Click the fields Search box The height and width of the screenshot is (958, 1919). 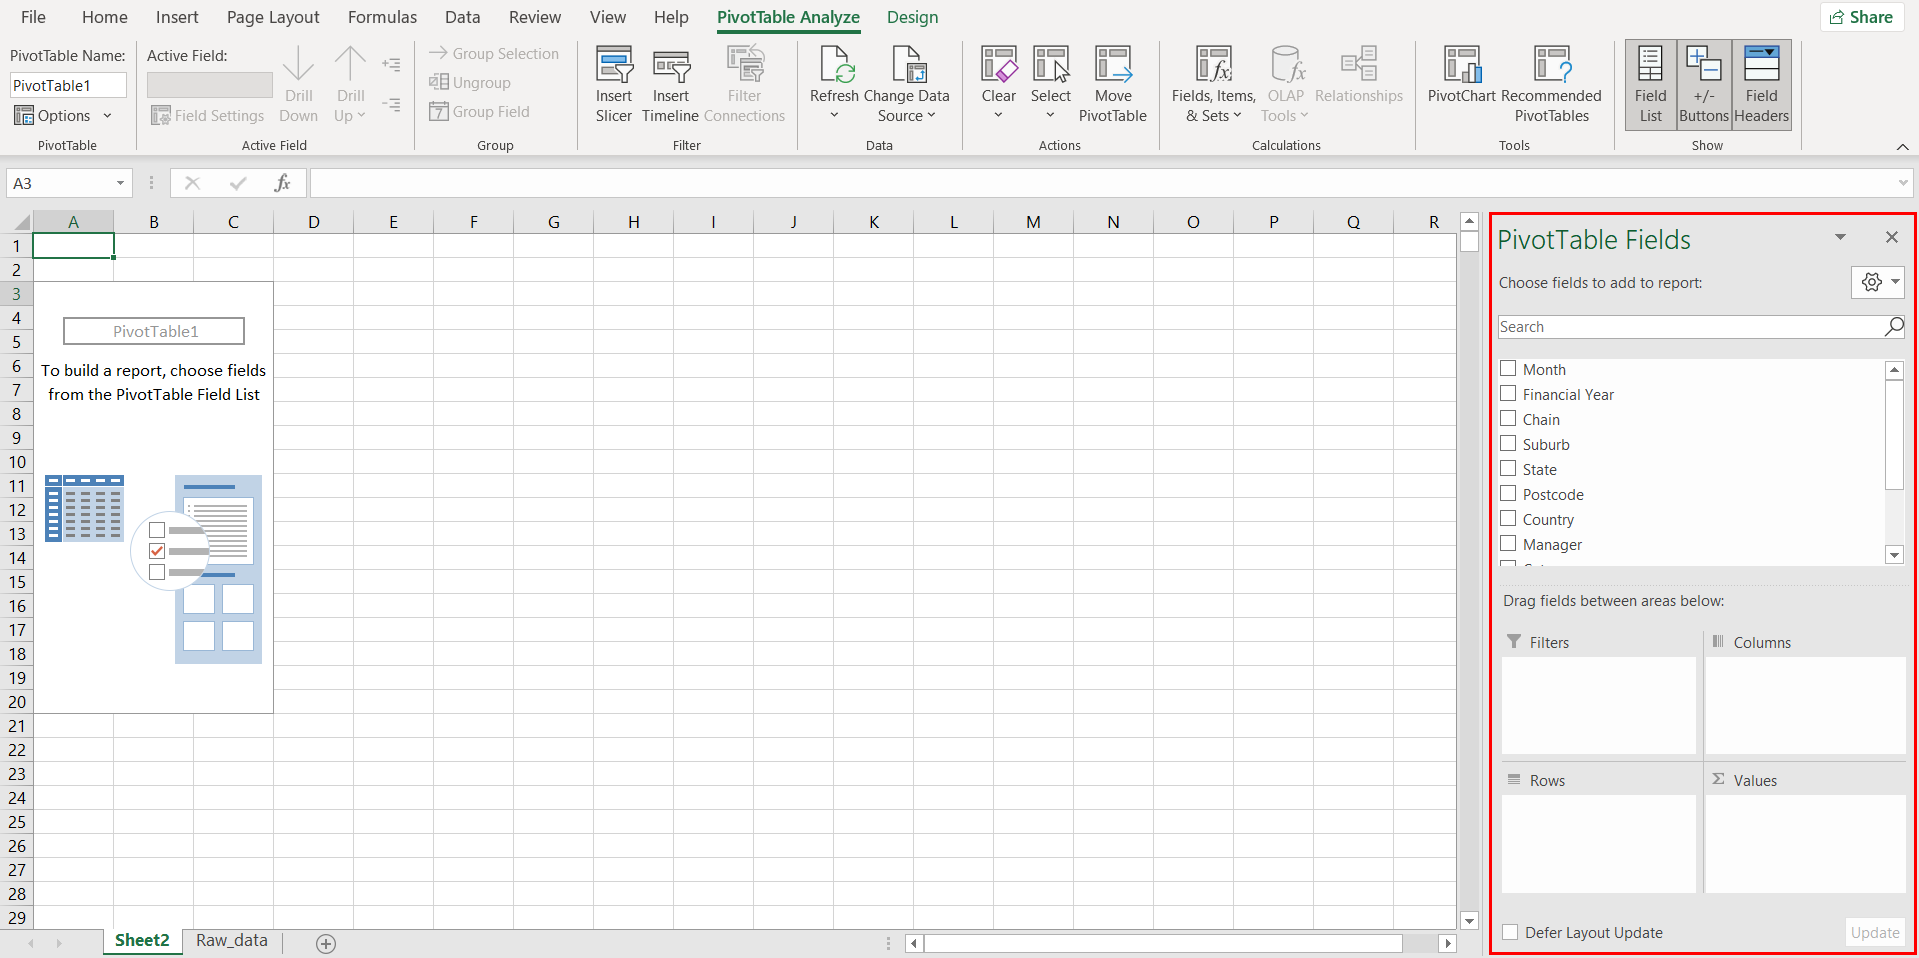click(1690, 327)
